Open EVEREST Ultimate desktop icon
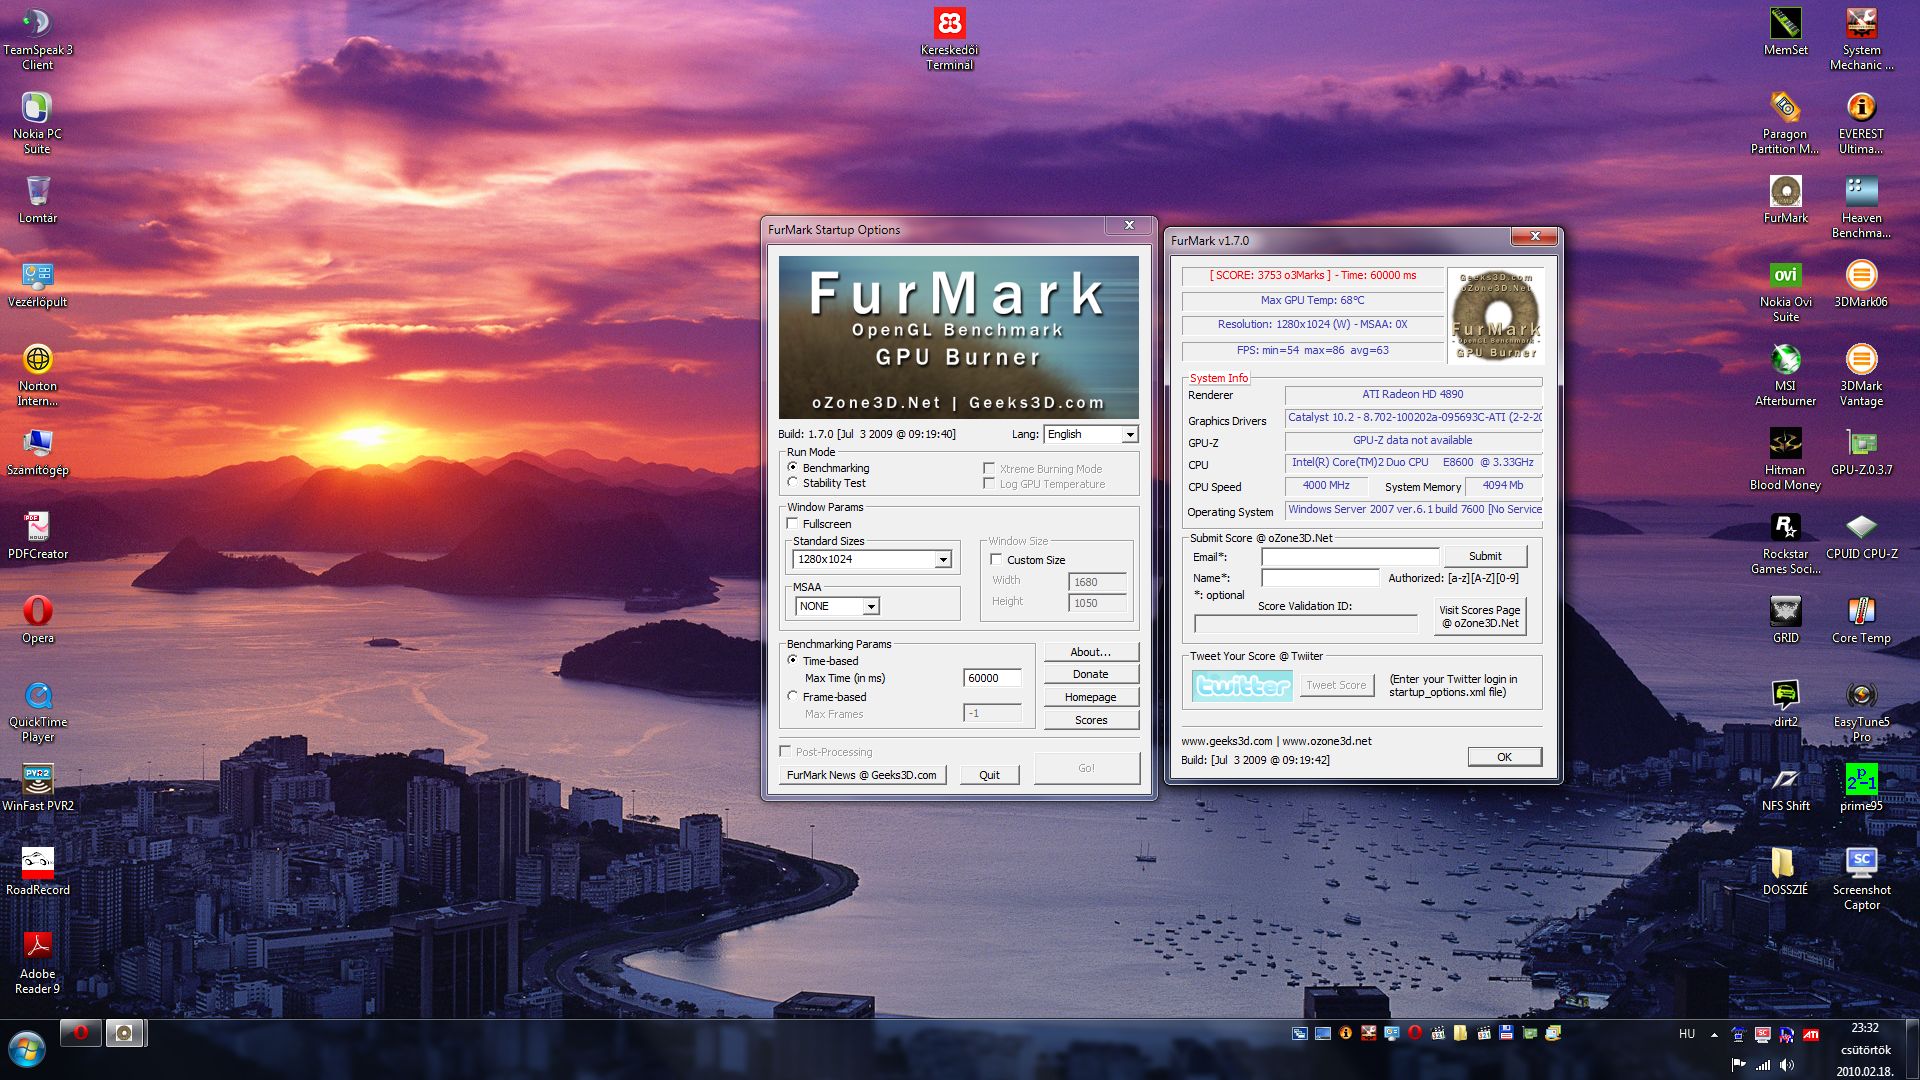 pos(1861,124)
